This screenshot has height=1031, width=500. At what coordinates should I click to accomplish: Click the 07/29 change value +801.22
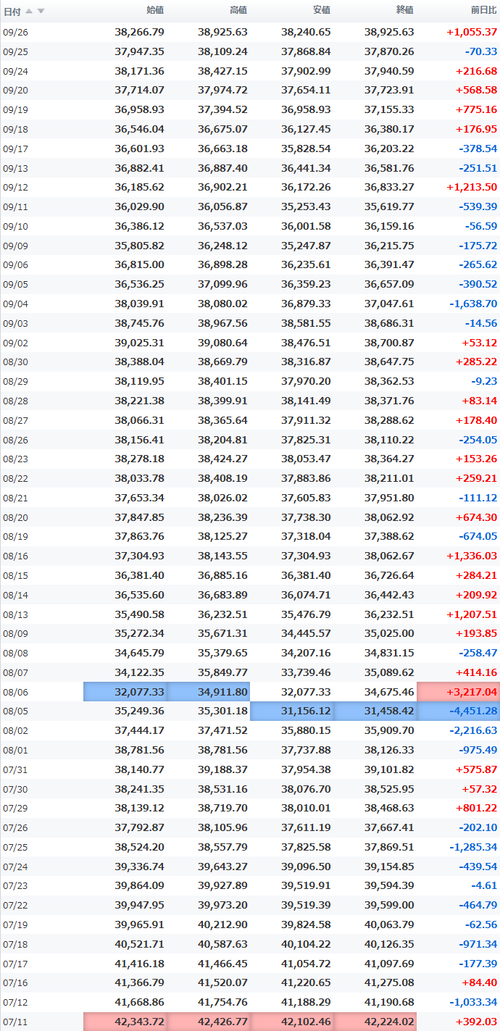pos(477,809)
